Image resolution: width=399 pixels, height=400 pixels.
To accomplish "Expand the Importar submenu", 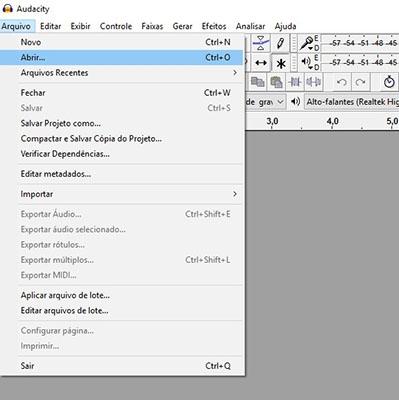I will click(123, 194).
